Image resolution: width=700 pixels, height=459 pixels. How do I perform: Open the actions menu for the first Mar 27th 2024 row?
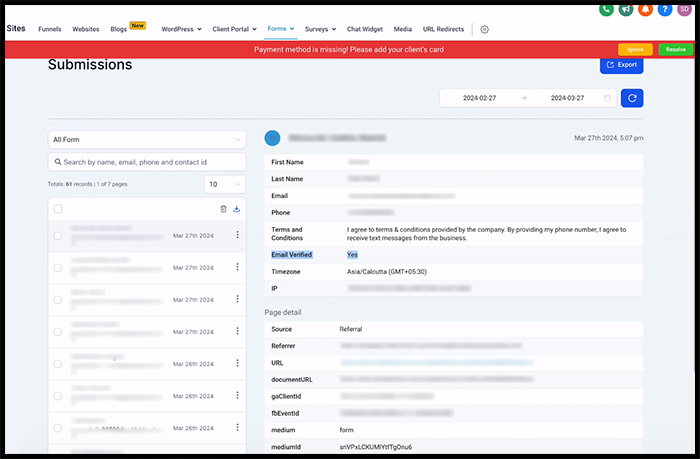click(x=238, y=235)
